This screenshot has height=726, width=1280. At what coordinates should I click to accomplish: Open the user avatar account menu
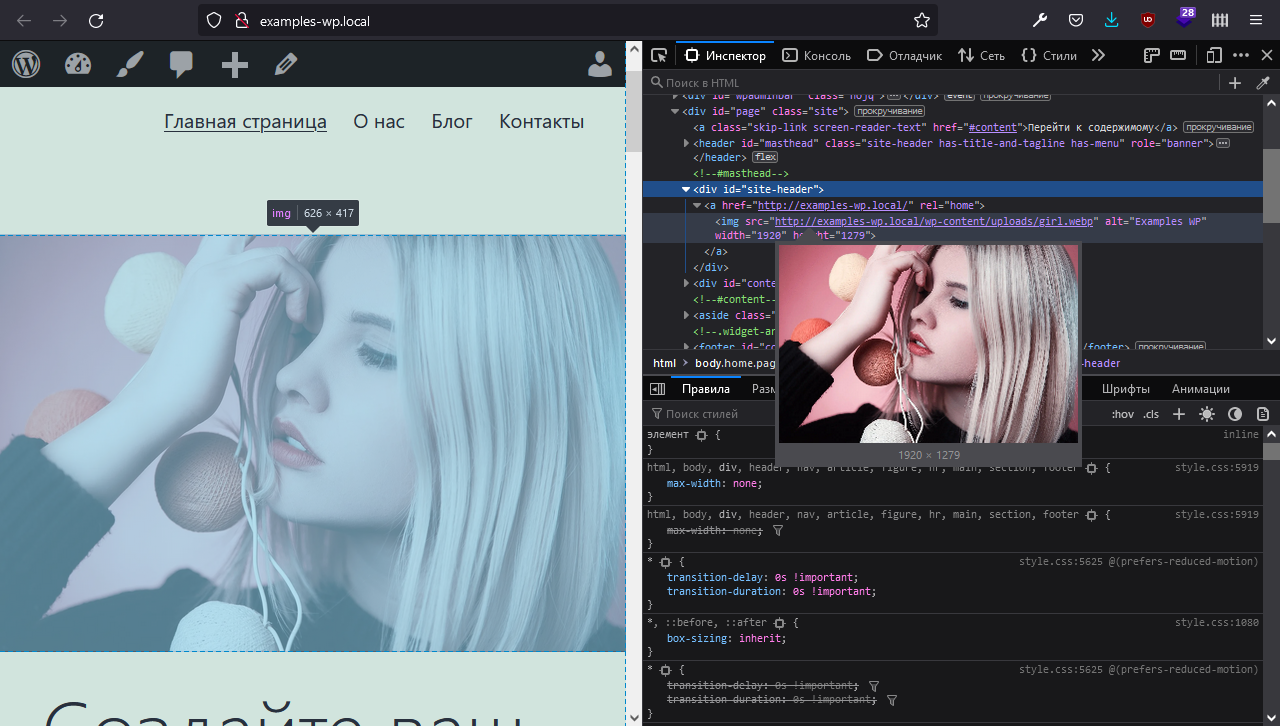pos(600,64)
